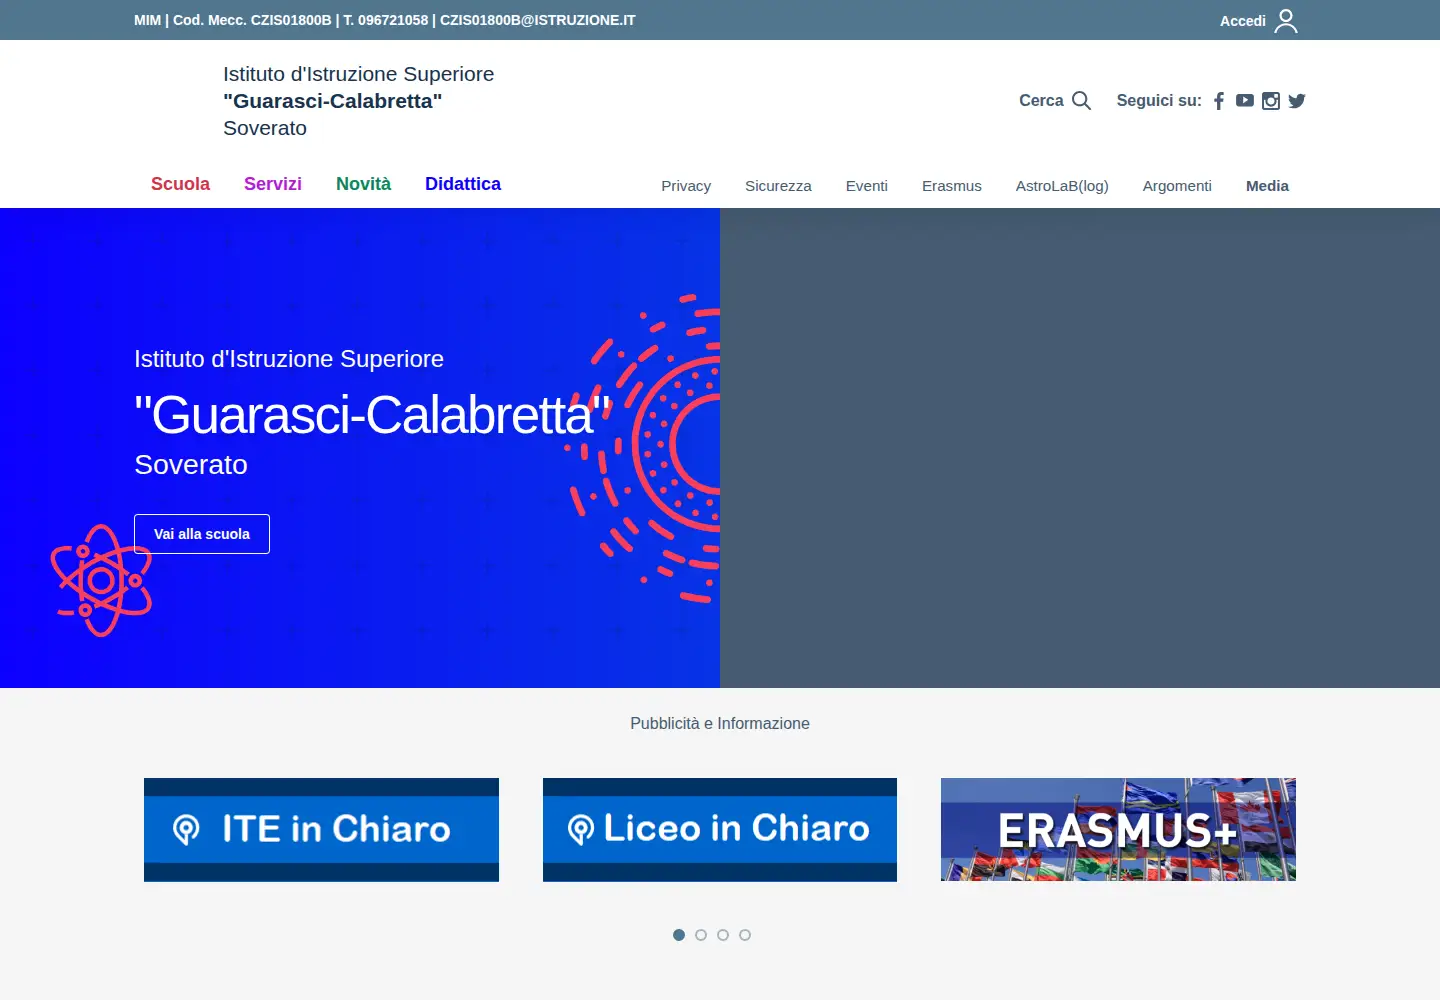Click the 'Seguici su:' label
The width and height of the screenshot is (1440, 1000).
[1159, 101]
